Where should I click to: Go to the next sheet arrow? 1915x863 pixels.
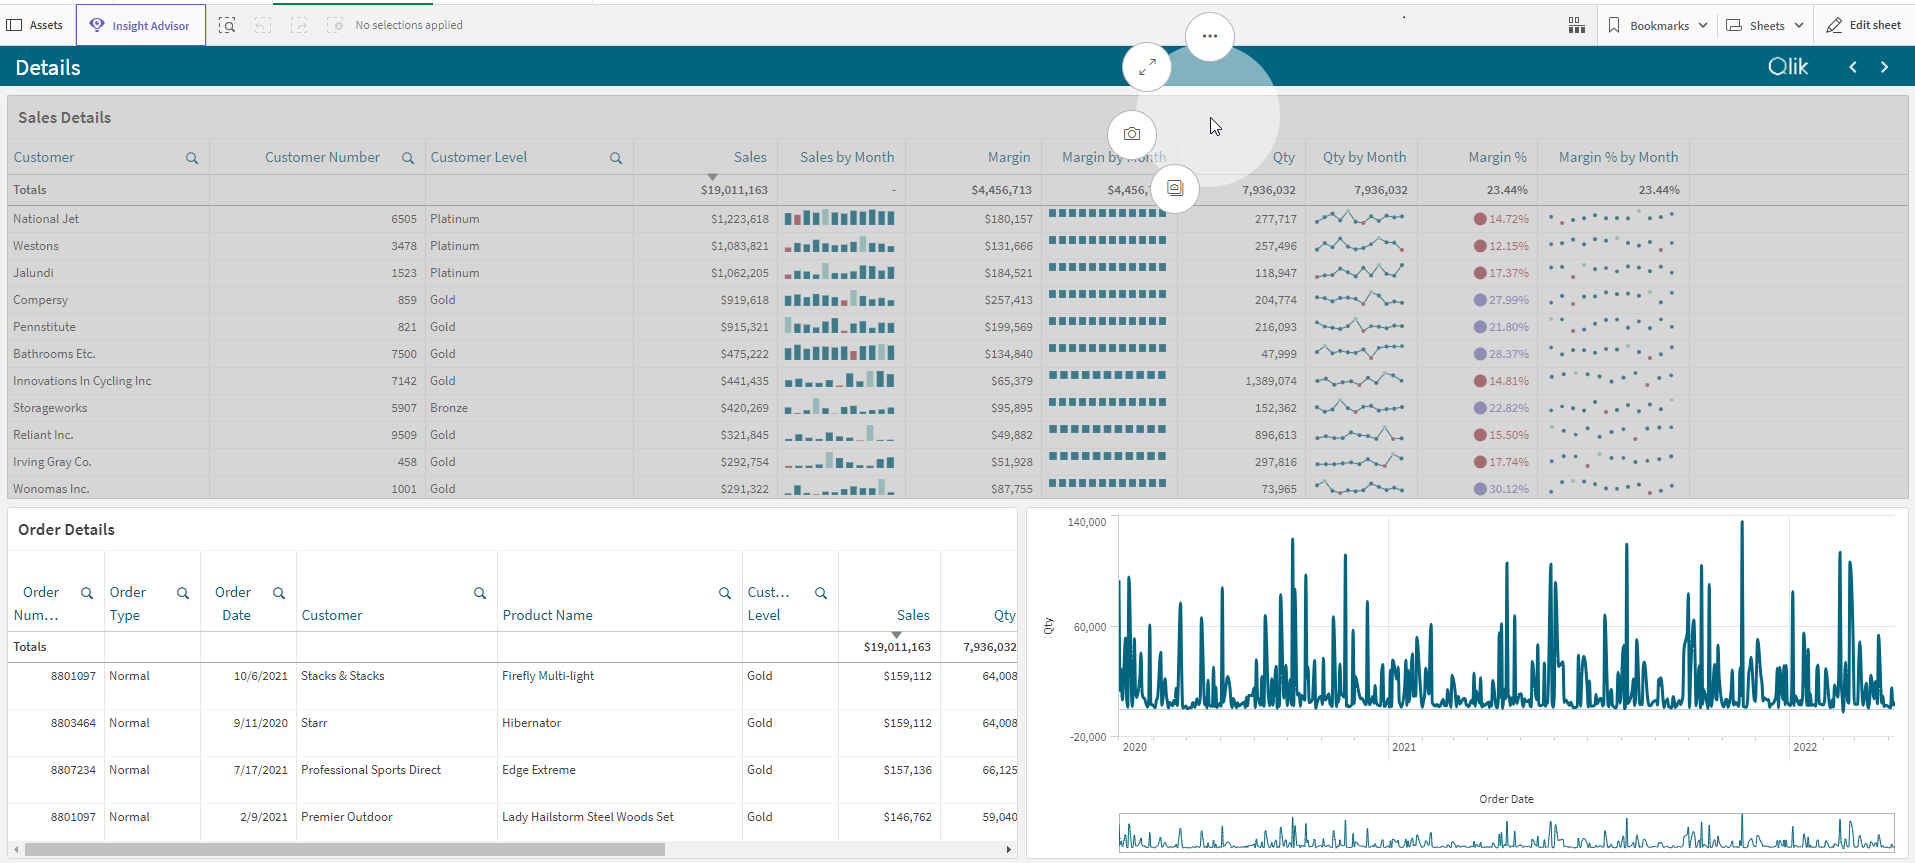(1885, 67)
